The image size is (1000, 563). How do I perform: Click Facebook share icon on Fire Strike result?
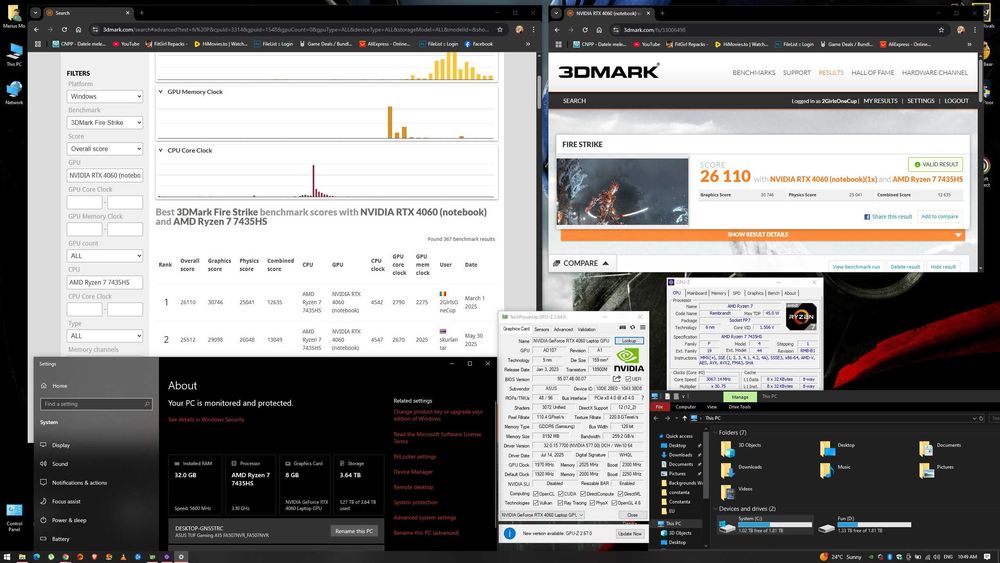[867, 217]
